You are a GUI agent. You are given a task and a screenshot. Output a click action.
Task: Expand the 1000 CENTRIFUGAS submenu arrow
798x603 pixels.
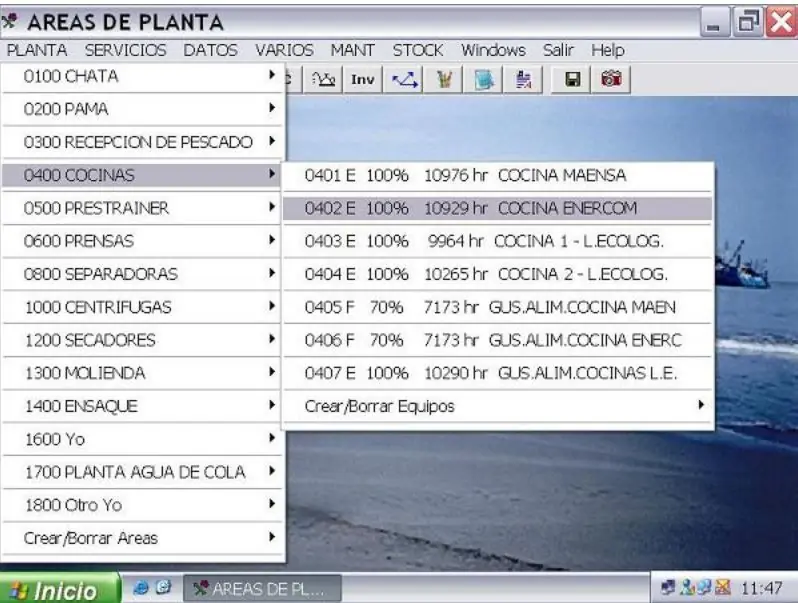pos(272,306)
